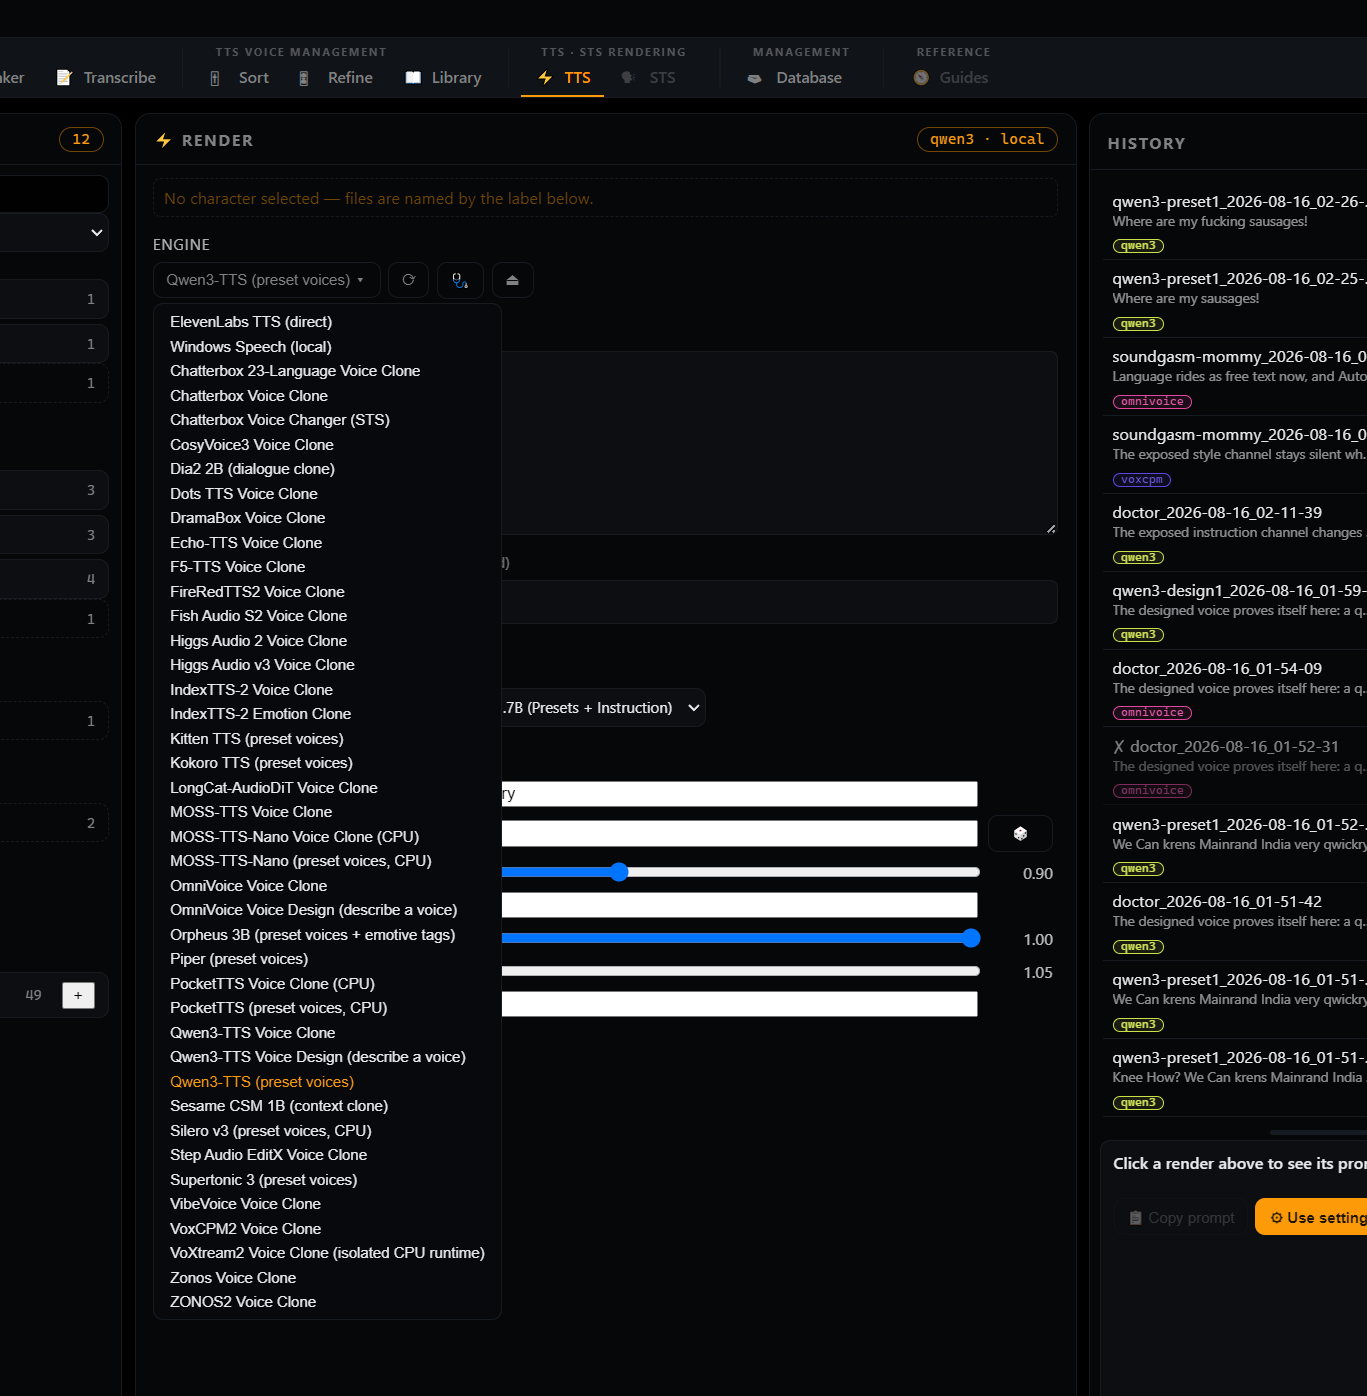This screenshot has width=1367, height=1396.
Task: Open the dropdown chevron in the left panel
Action: 97,232
